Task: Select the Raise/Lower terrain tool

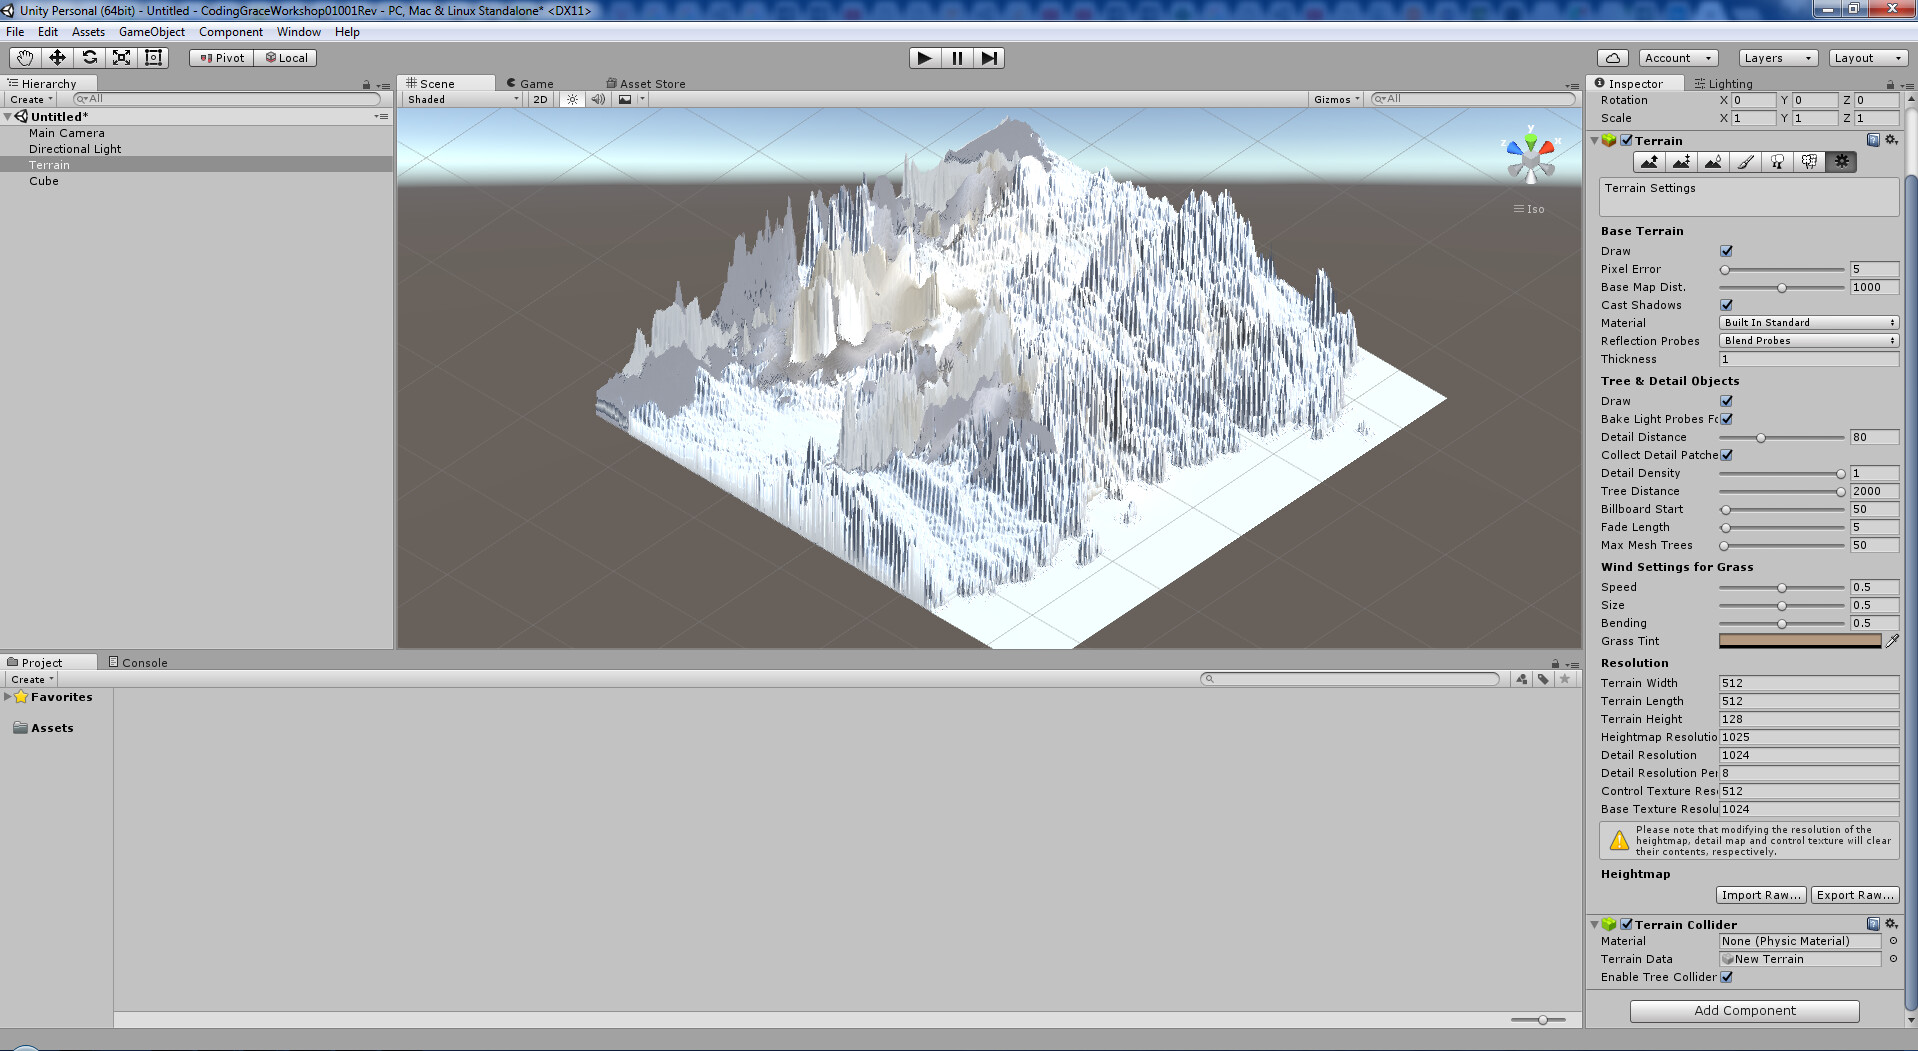Action: coord(1649,161)
